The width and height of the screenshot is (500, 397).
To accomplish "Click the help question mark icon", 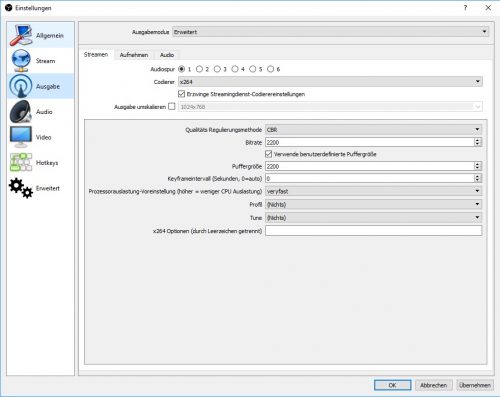I will 465,8.
